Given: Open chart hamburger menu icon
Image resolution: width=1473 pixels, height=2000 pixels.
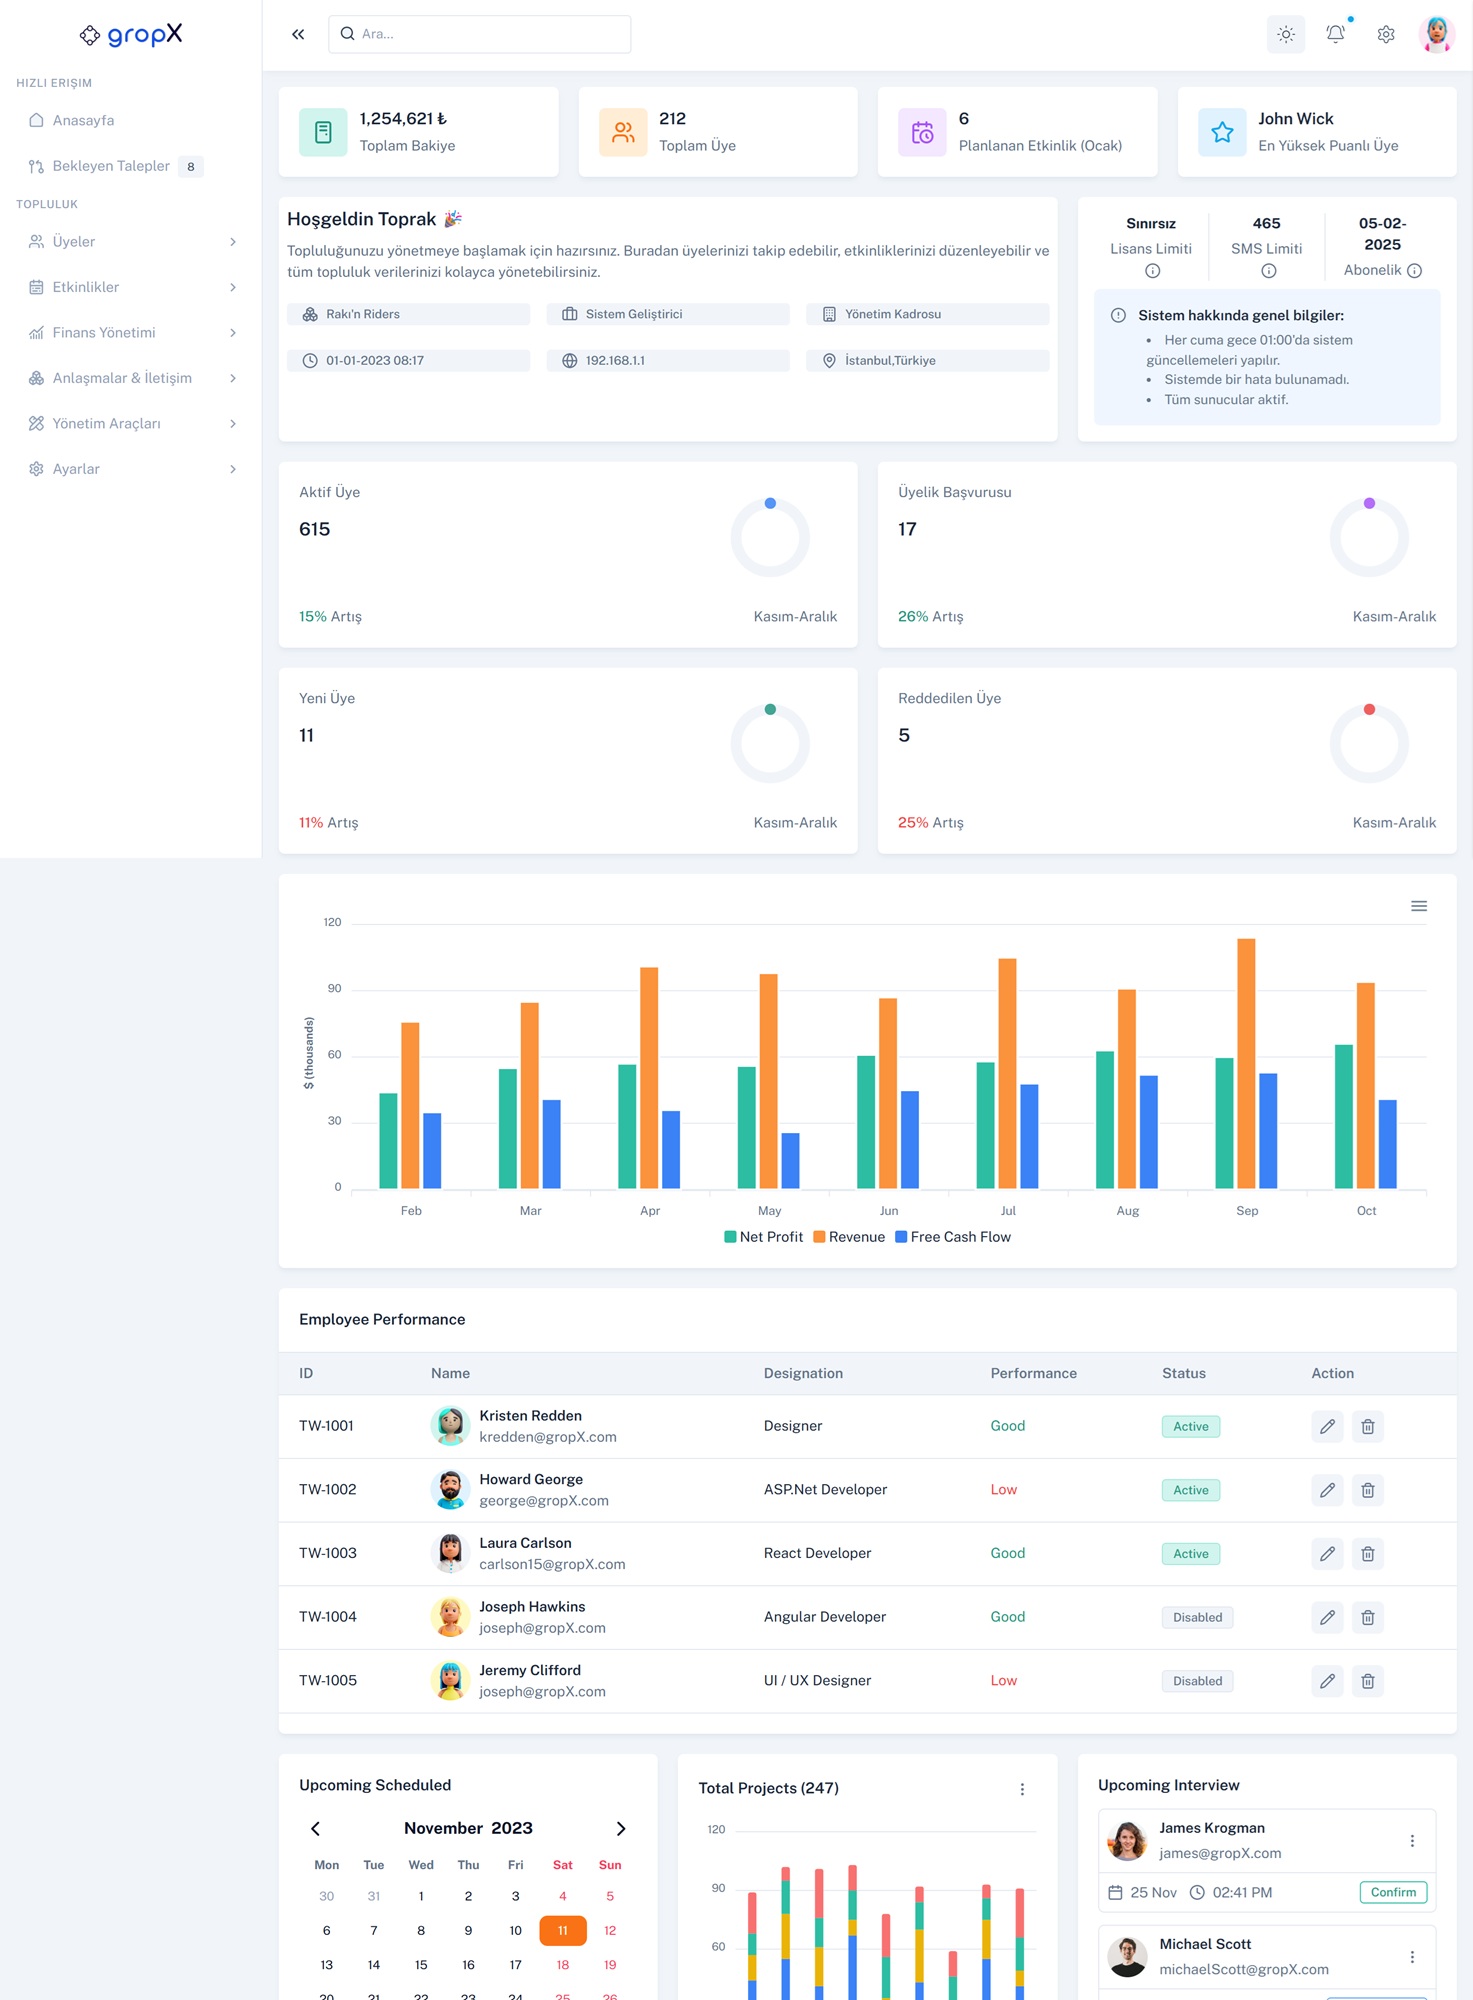Looking at the screenshot, I should pyautogui.click(x=1418, y=906).
